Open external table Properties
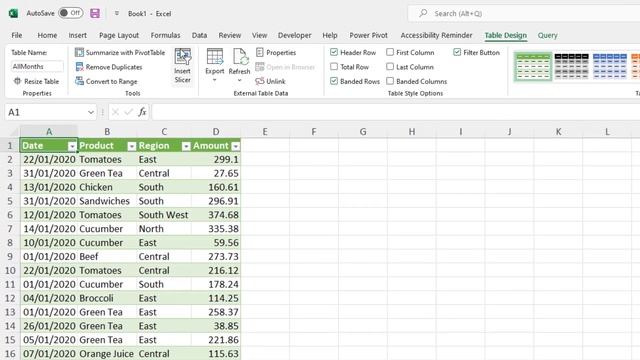 [x=276, y=53]
